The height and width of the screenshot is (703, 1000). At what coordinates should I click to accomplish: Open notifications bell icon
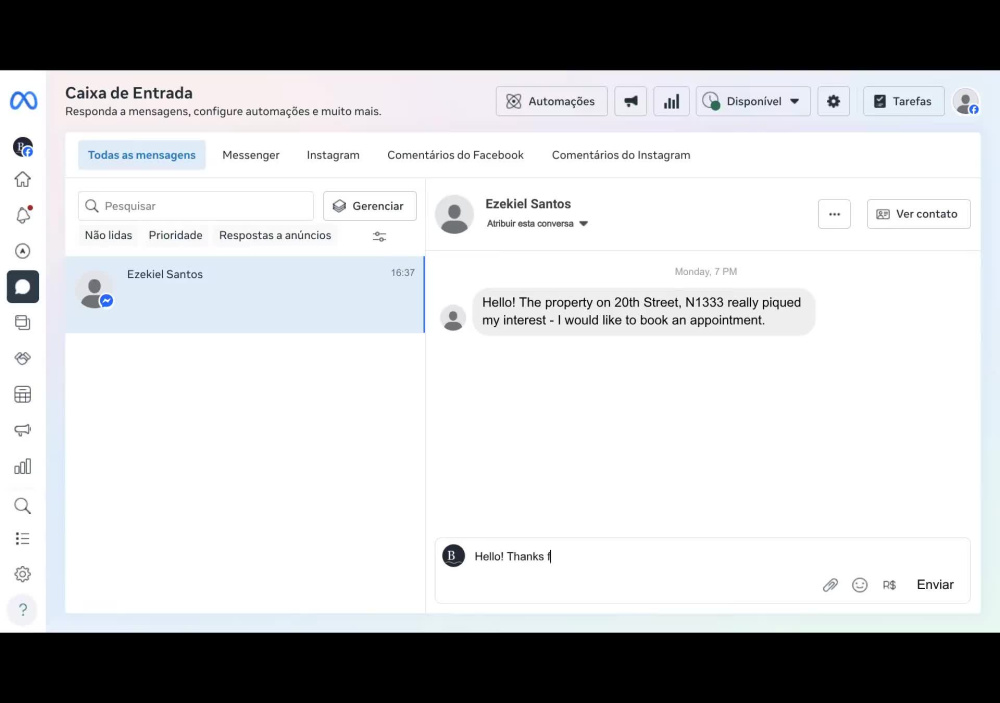[23, 215]
